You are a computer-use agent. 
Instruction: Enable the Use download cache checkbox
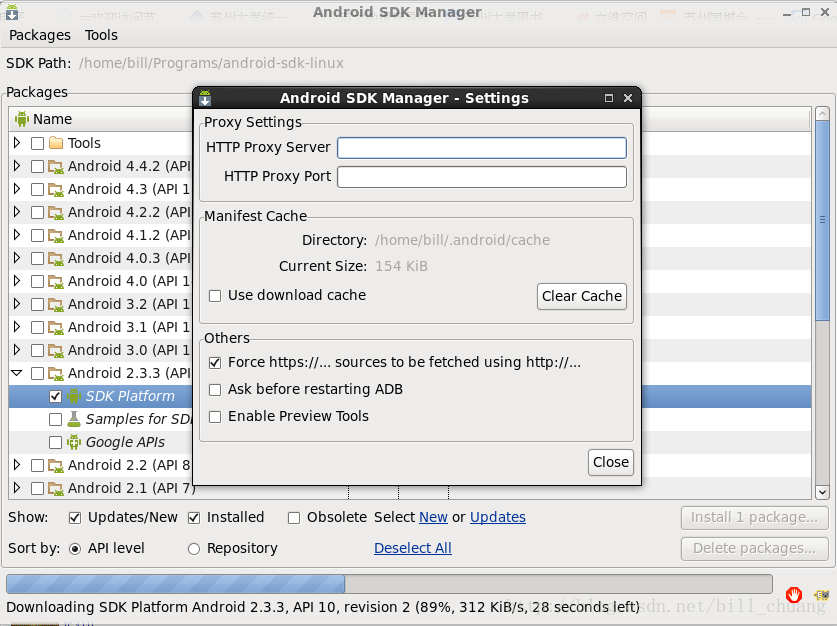pos(215,296)
